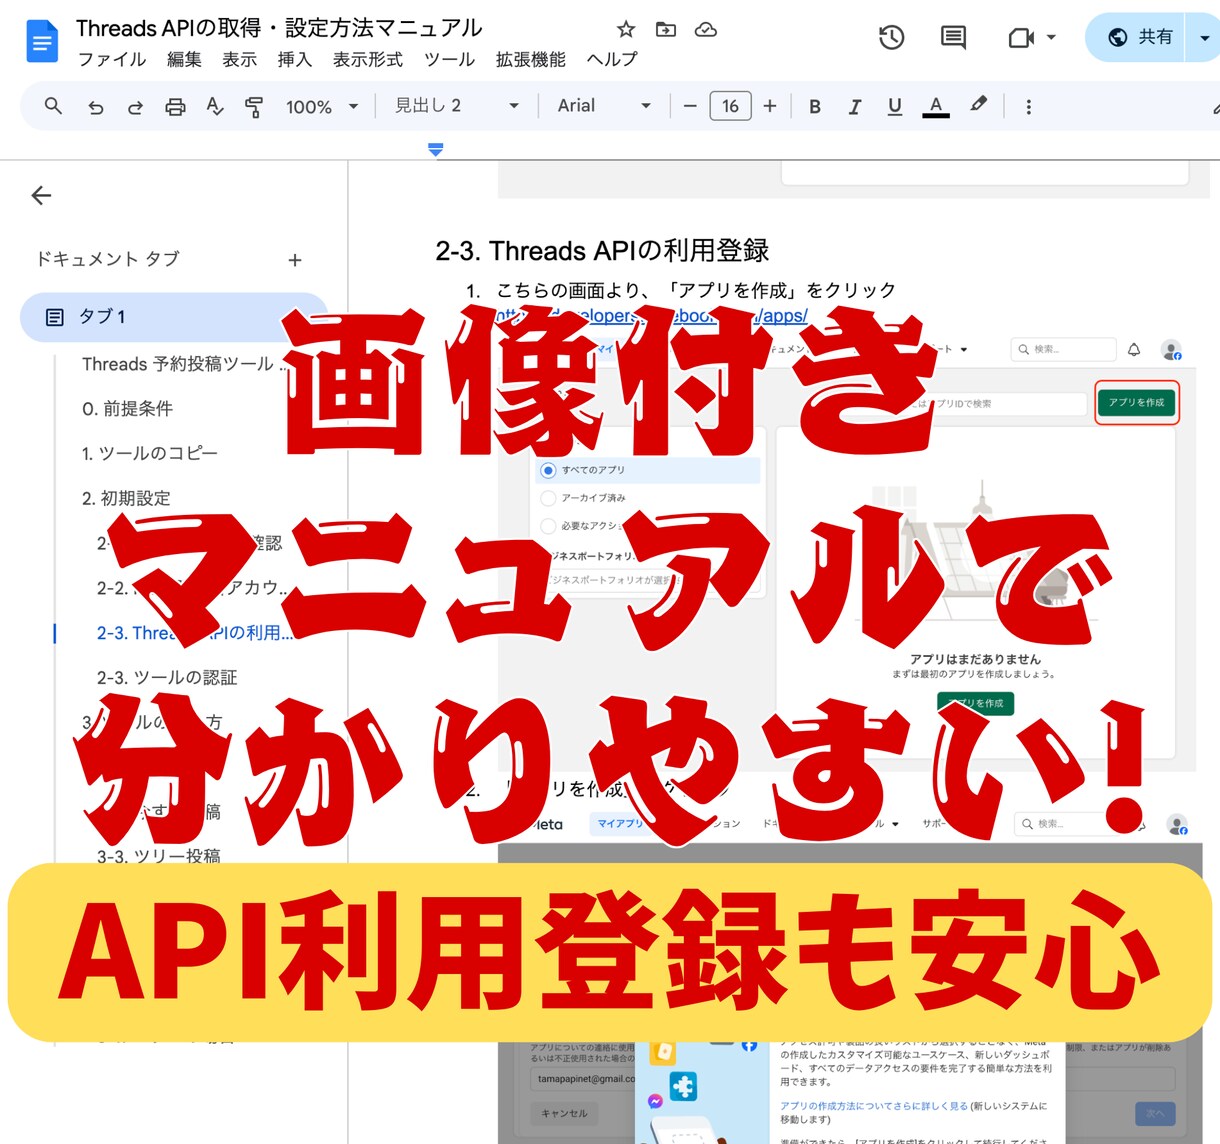This screenshot has width=1220, height=1144.
Task: Select the paint format tool
Action: pyautogui.click(x=254, y=107)
